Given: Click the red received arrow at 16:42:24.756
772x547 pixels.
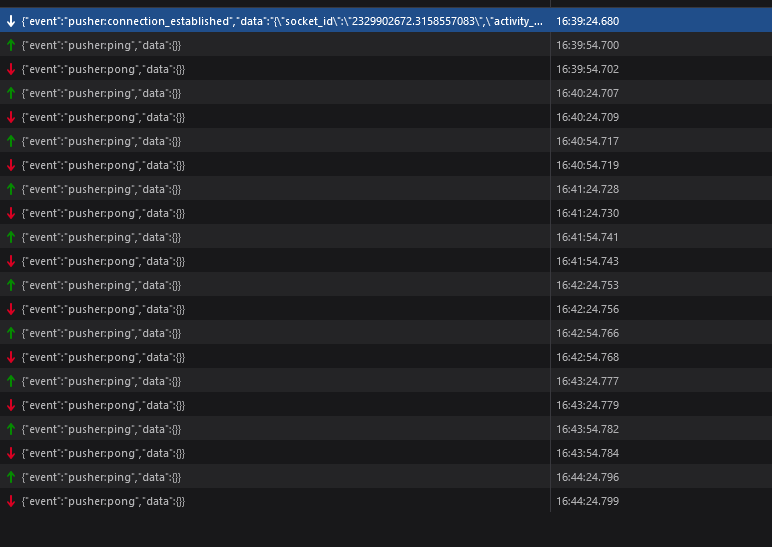Looking at the screenshot, I should (x=11, y=309).
